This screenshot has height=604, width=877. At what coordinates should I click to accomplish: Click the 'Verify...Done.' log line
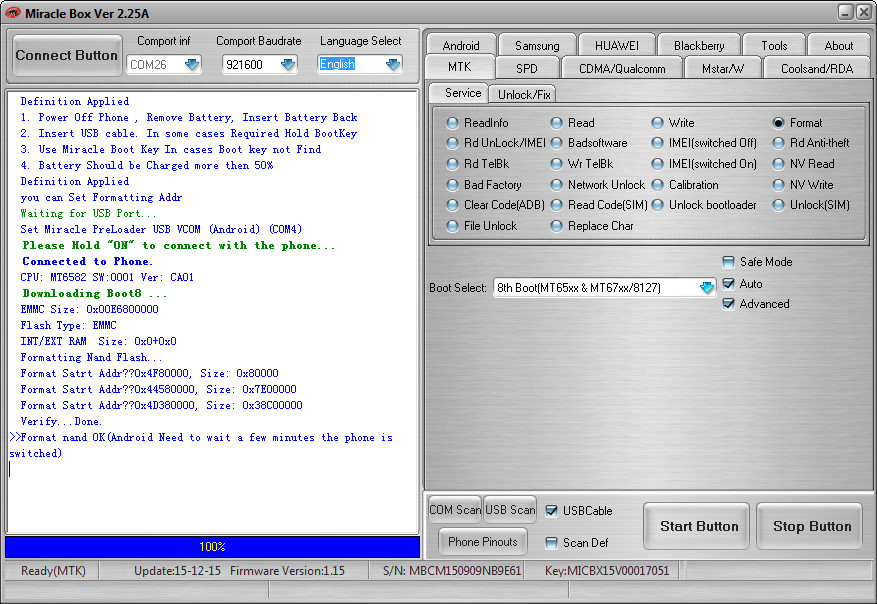point(61,421)
